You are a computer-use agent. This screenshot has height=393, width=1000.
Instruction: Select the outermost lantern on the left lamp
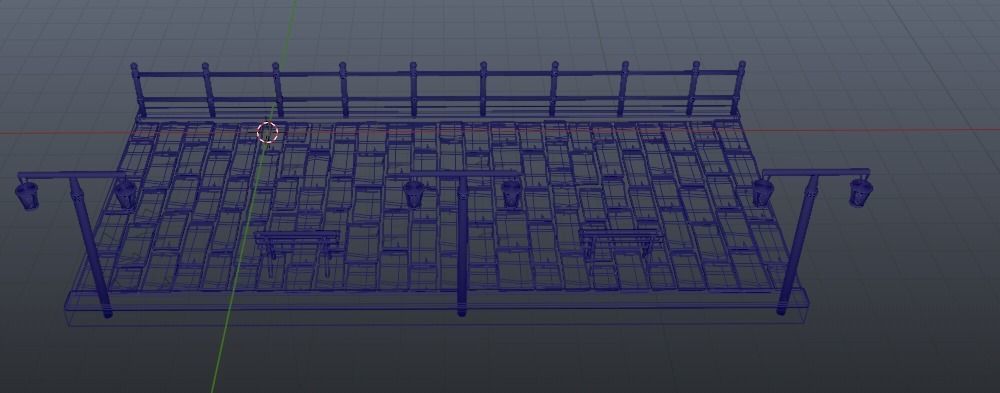(27, 195)
